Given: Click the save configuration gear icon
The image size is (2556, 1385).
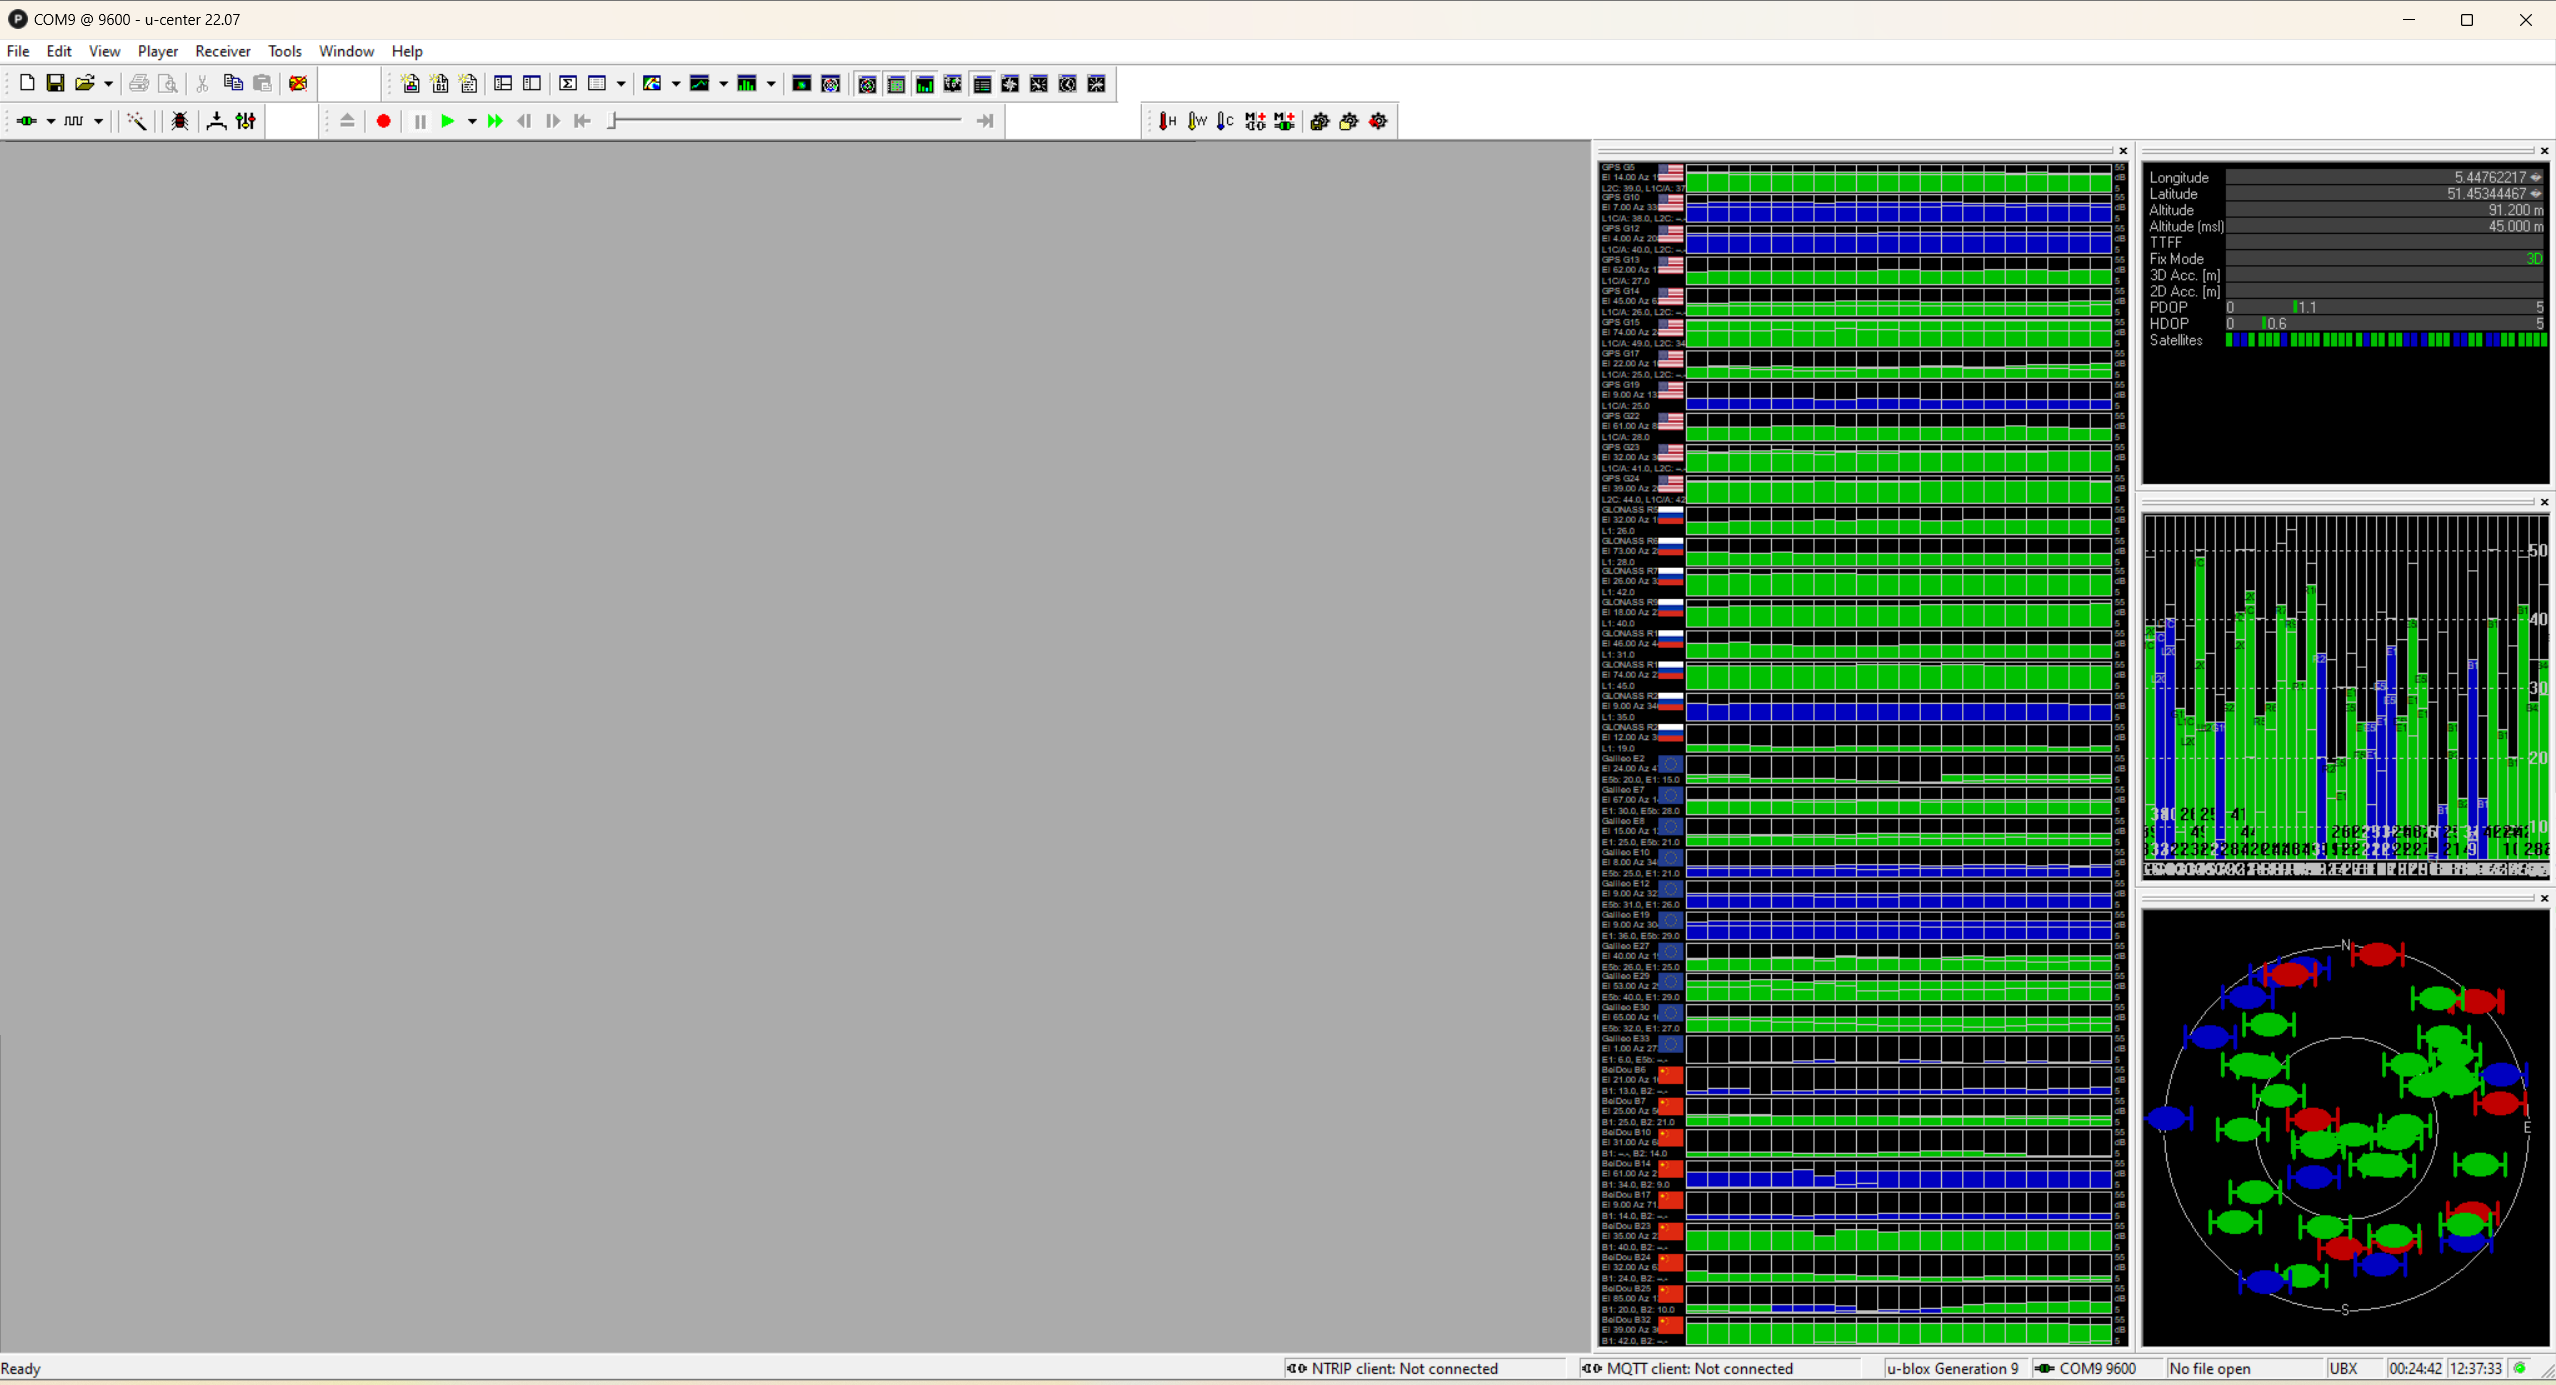Looking at the screenshot, I should coord(1320,121).
